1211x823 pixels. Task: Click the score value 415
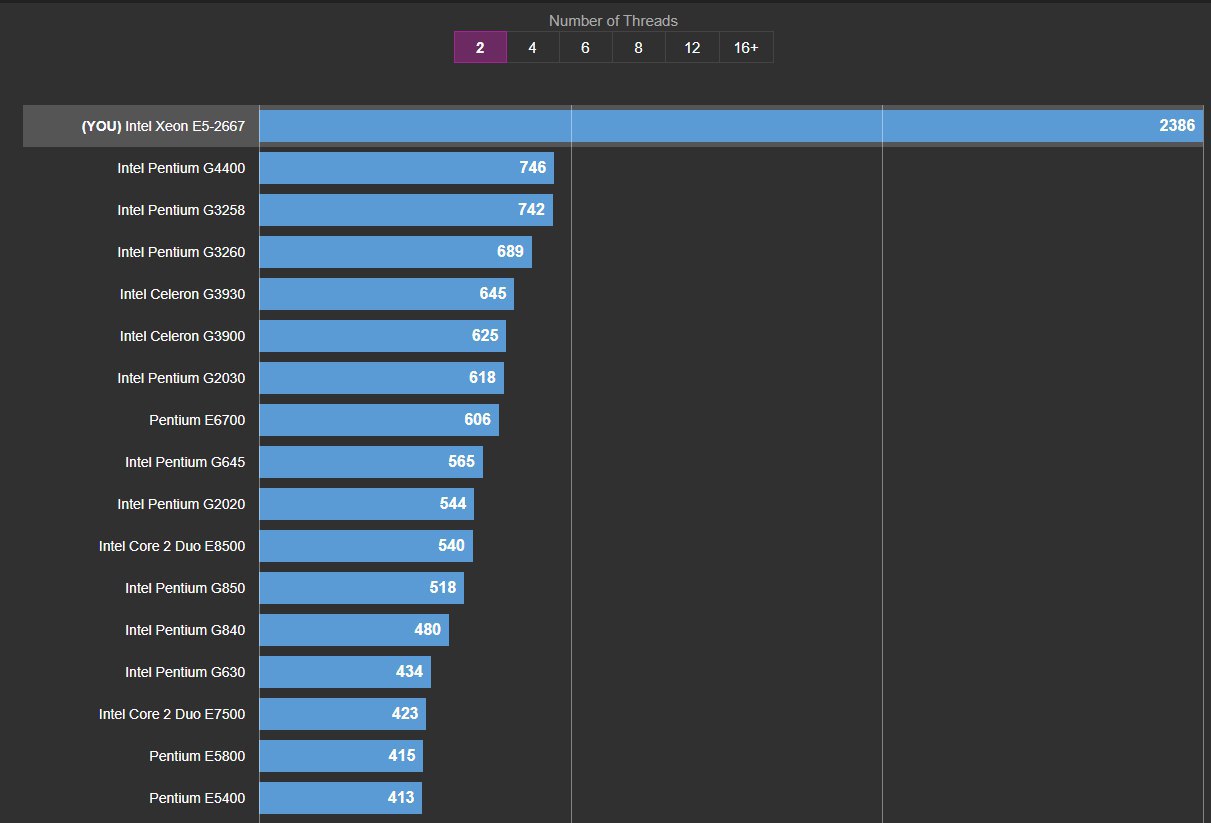402,756
